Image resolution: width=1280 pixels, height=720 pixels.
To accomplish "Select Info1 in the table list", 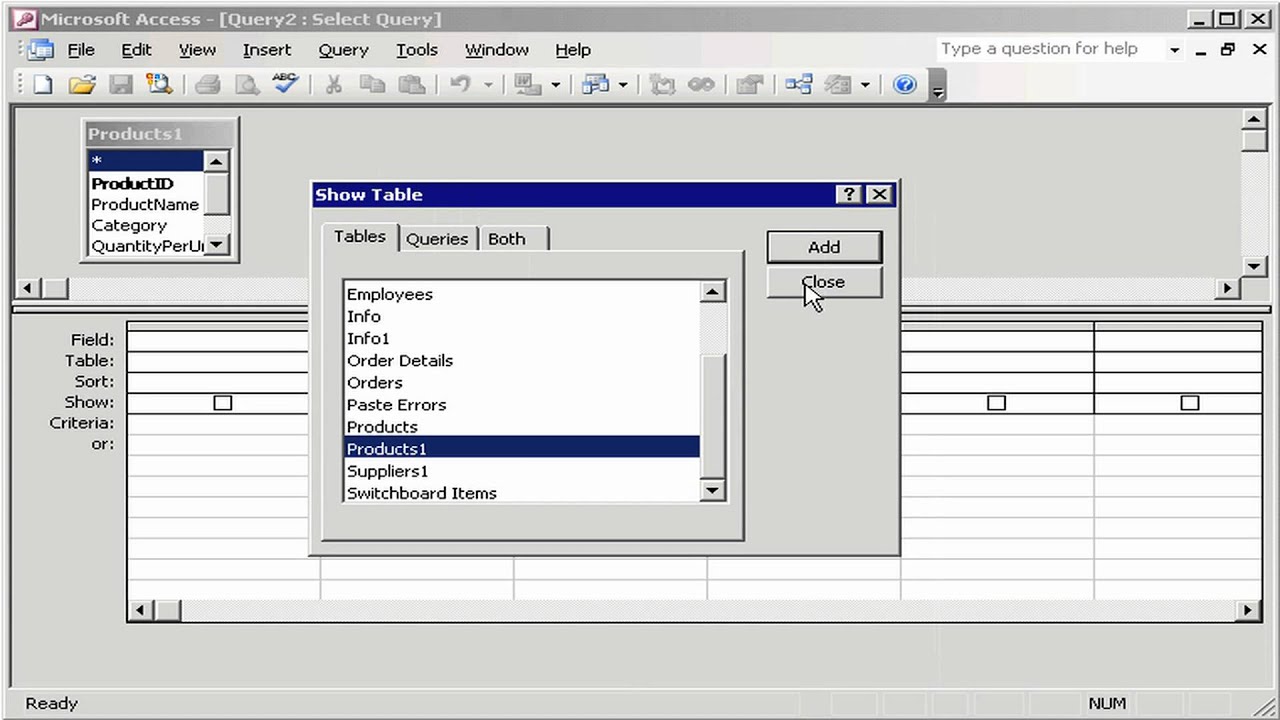I will coord(521,338).
